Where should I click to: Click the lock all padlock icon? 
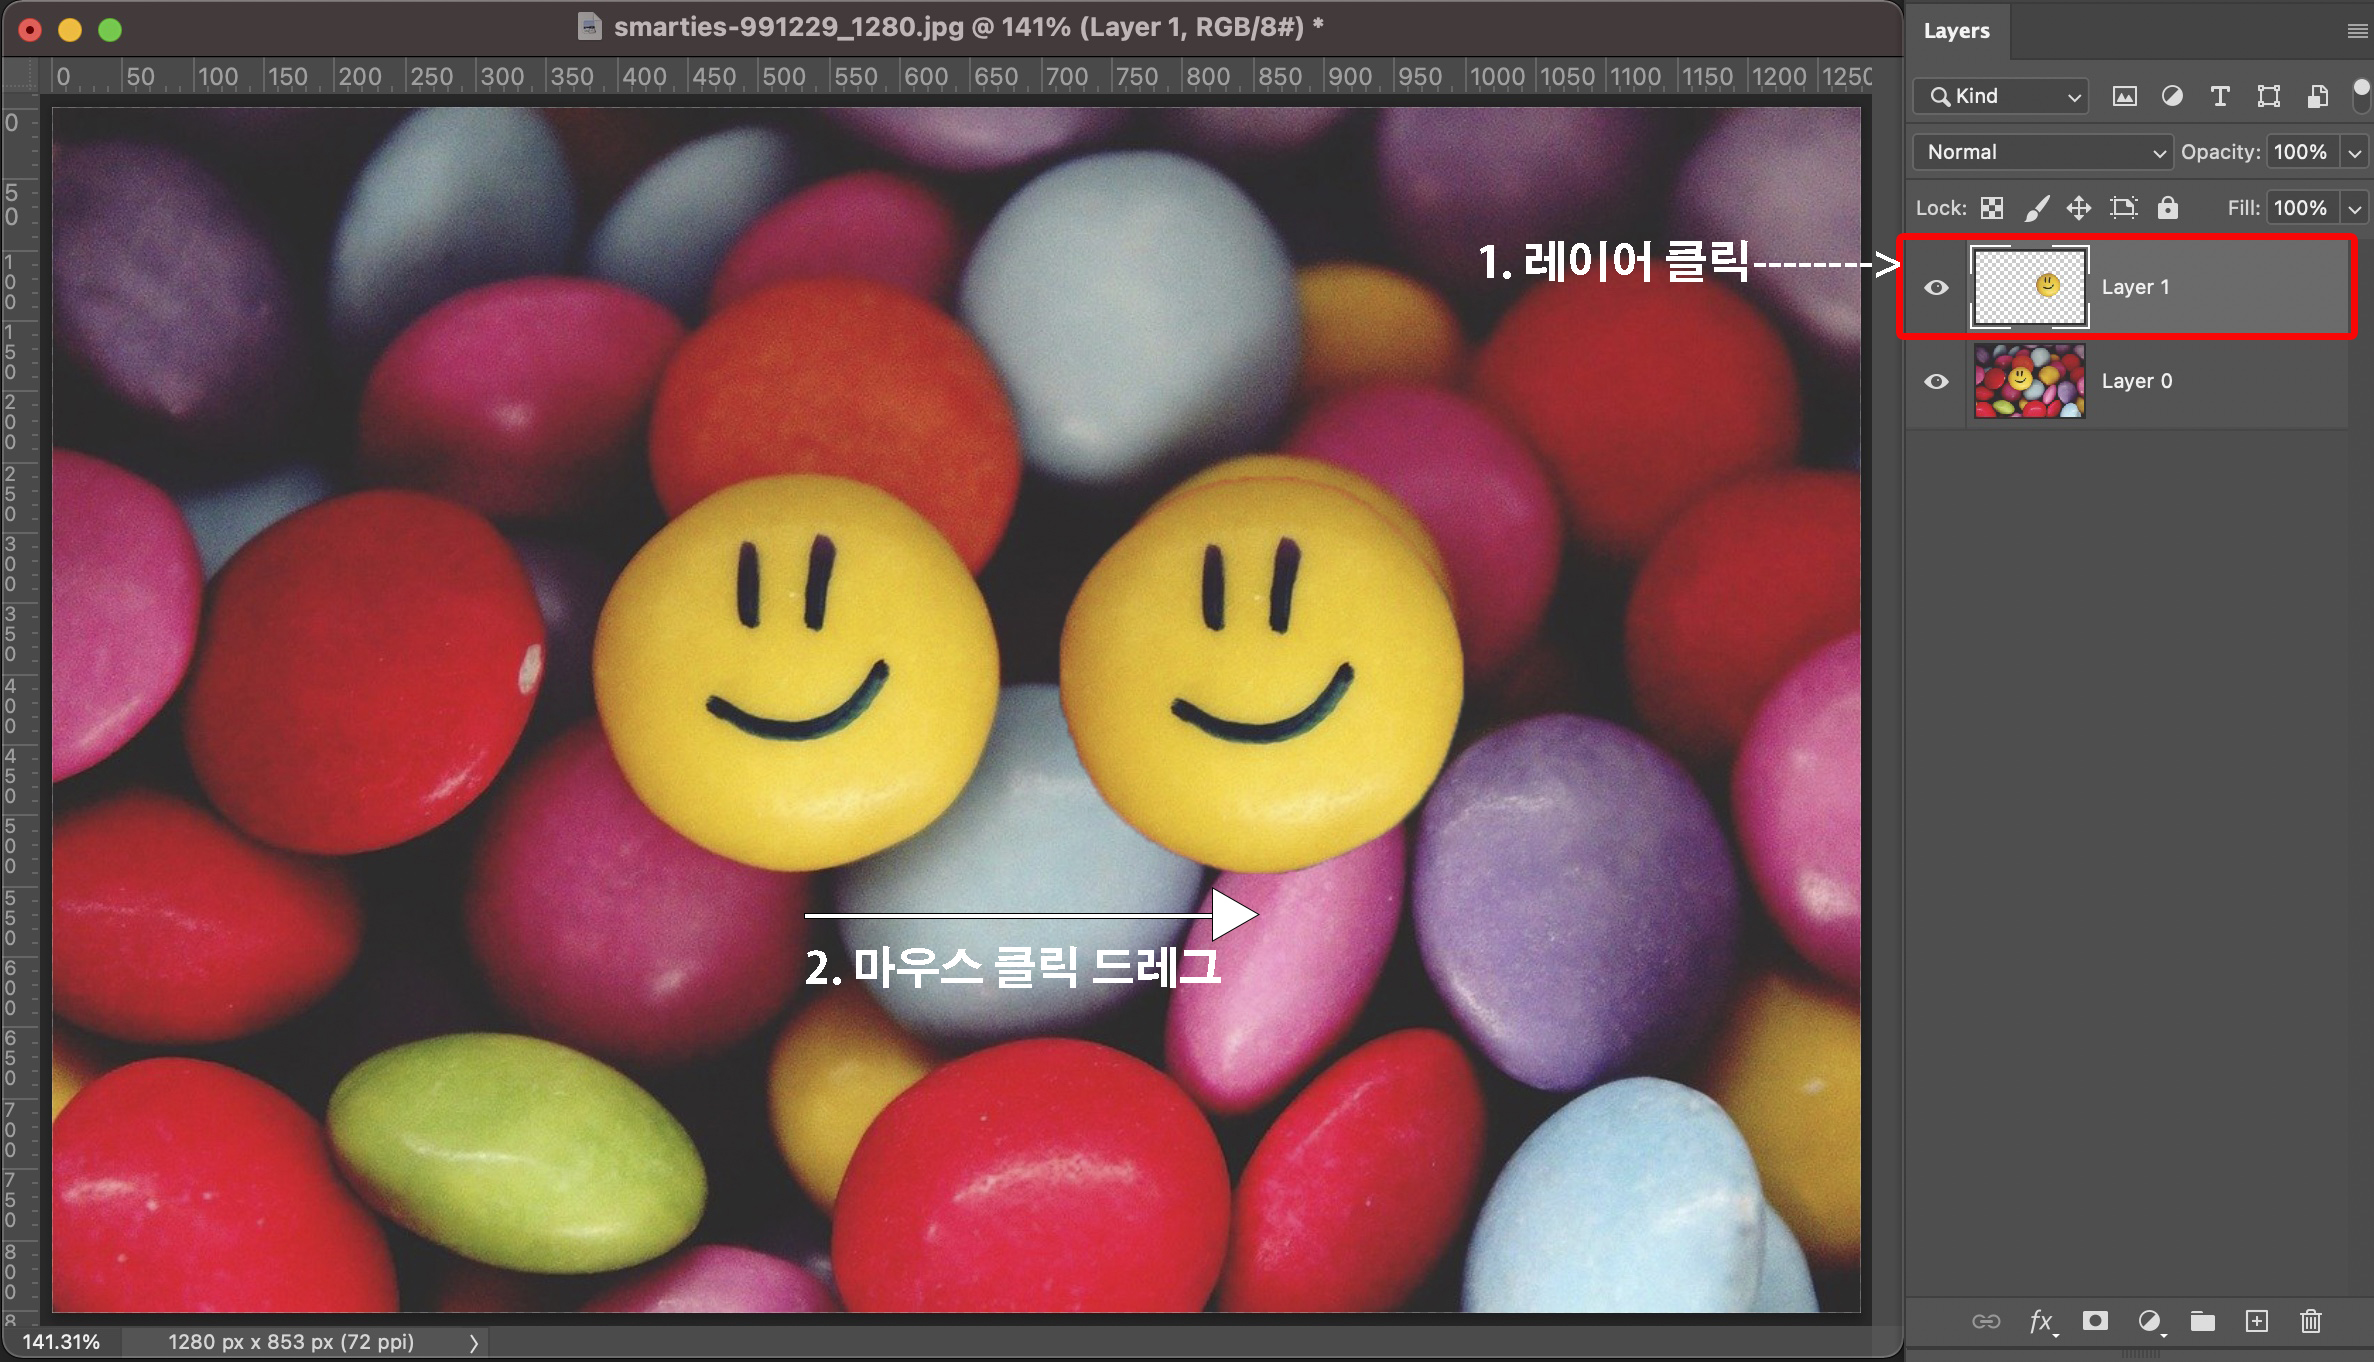coord(2167,208)
